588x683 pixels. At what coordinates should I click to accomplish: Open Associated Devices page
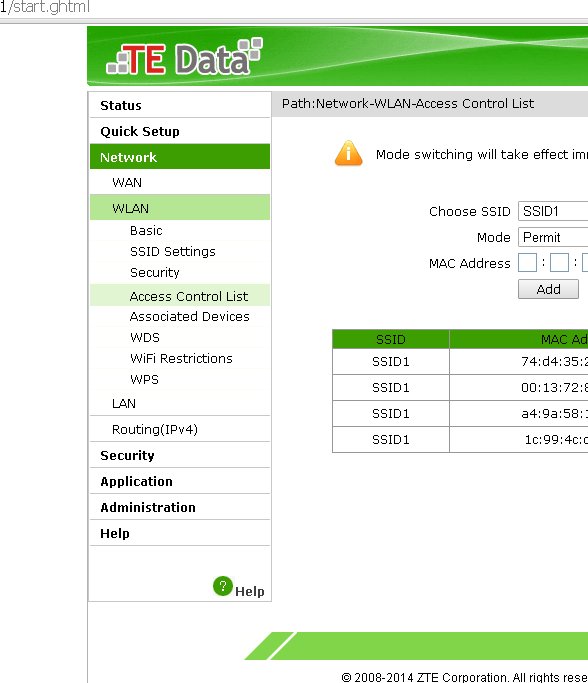[x=189, y=316]
